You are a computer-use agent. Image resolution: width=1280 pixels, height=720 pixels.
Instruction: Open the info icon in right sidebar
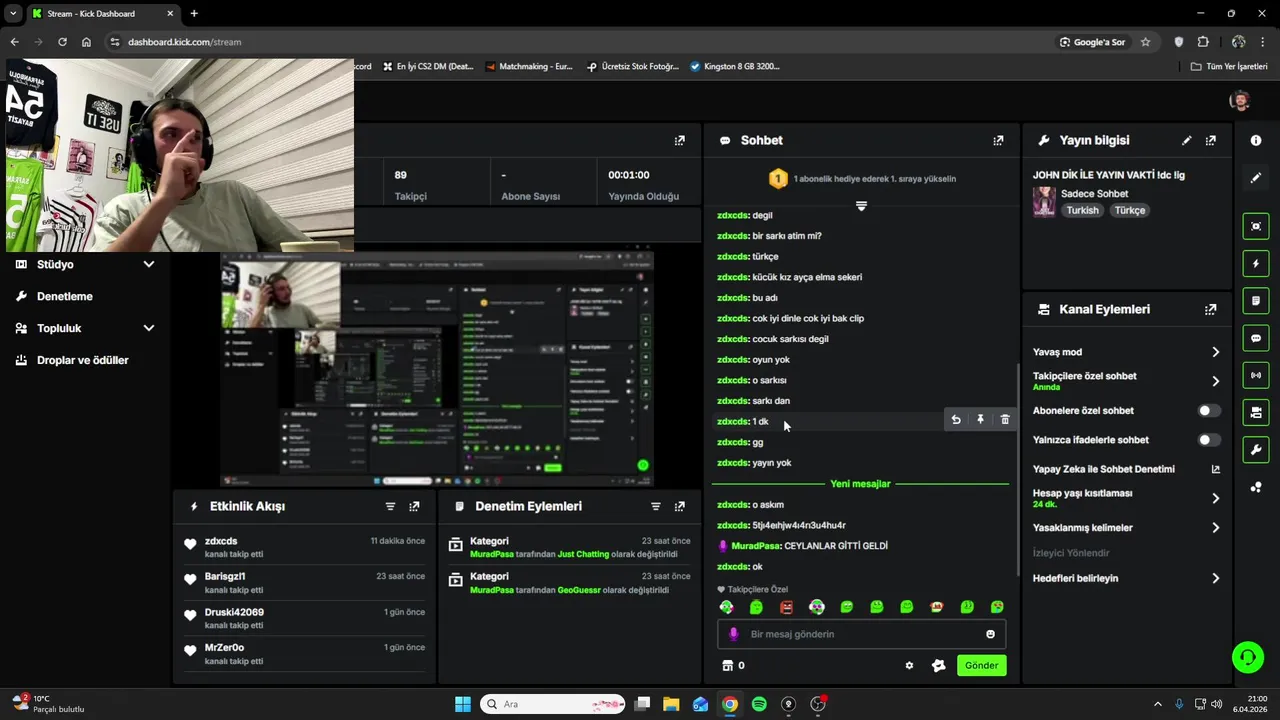[1256, 141]
